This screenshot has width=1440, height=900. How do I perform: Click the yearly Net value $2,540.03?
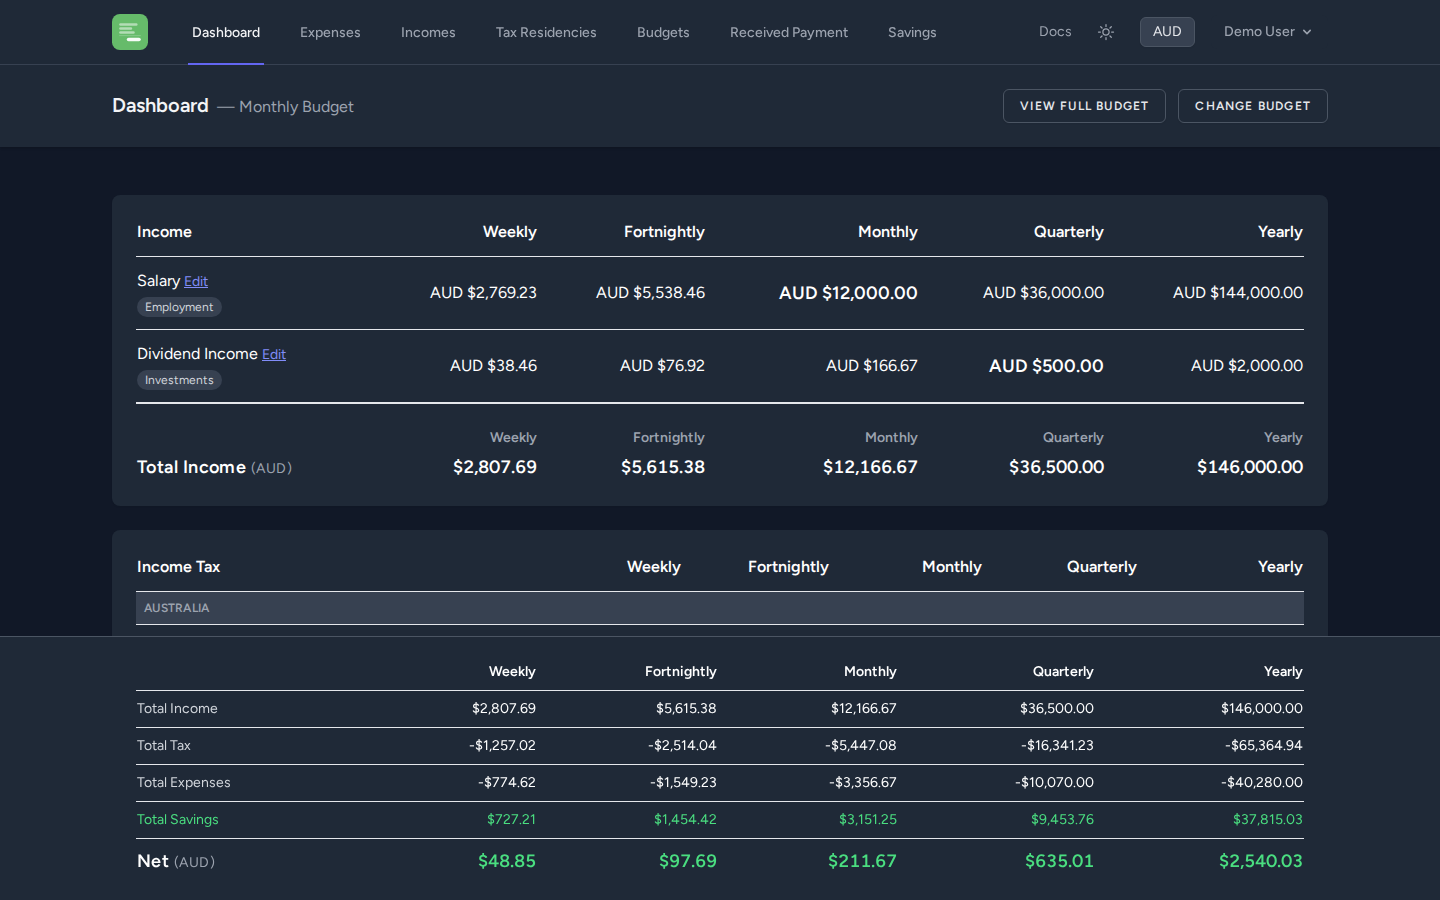tap(1260, 861)
